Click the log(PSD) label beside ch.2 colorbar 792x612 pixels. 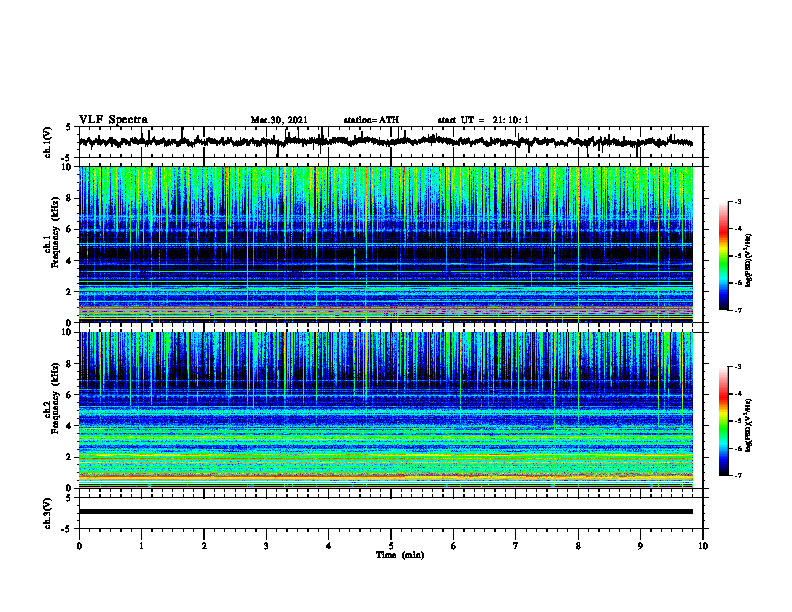749,425
